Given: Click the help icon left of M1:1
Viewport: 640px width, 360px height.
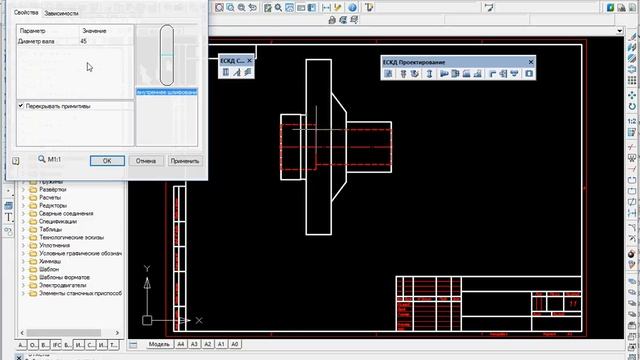Looking at the screenshot, I should [x=16, y=161].
